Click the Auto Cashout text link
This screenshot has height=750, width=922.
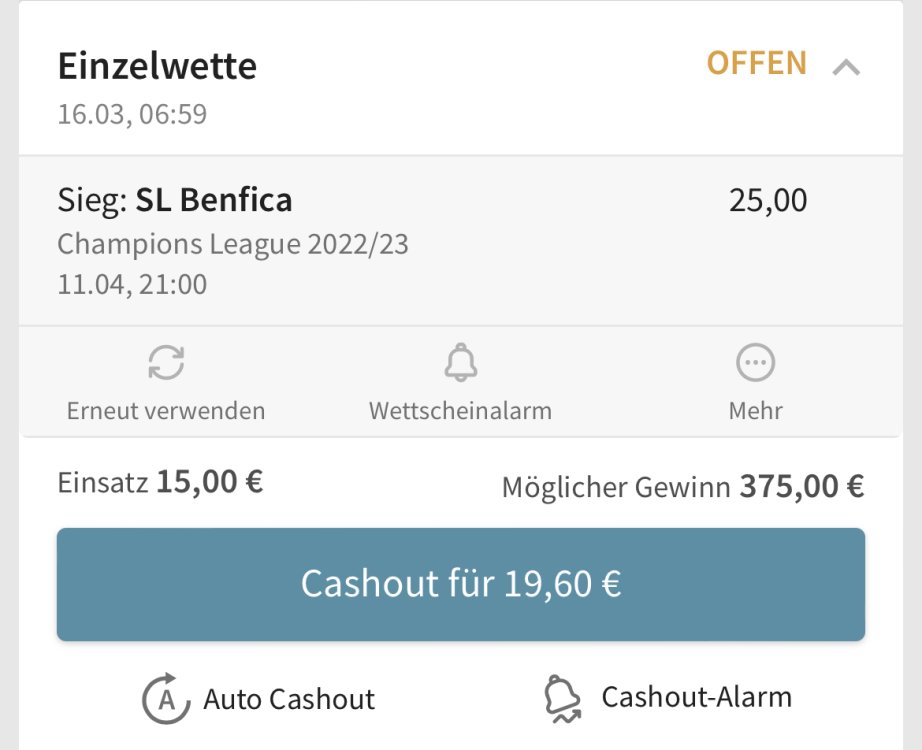point(289,699)
